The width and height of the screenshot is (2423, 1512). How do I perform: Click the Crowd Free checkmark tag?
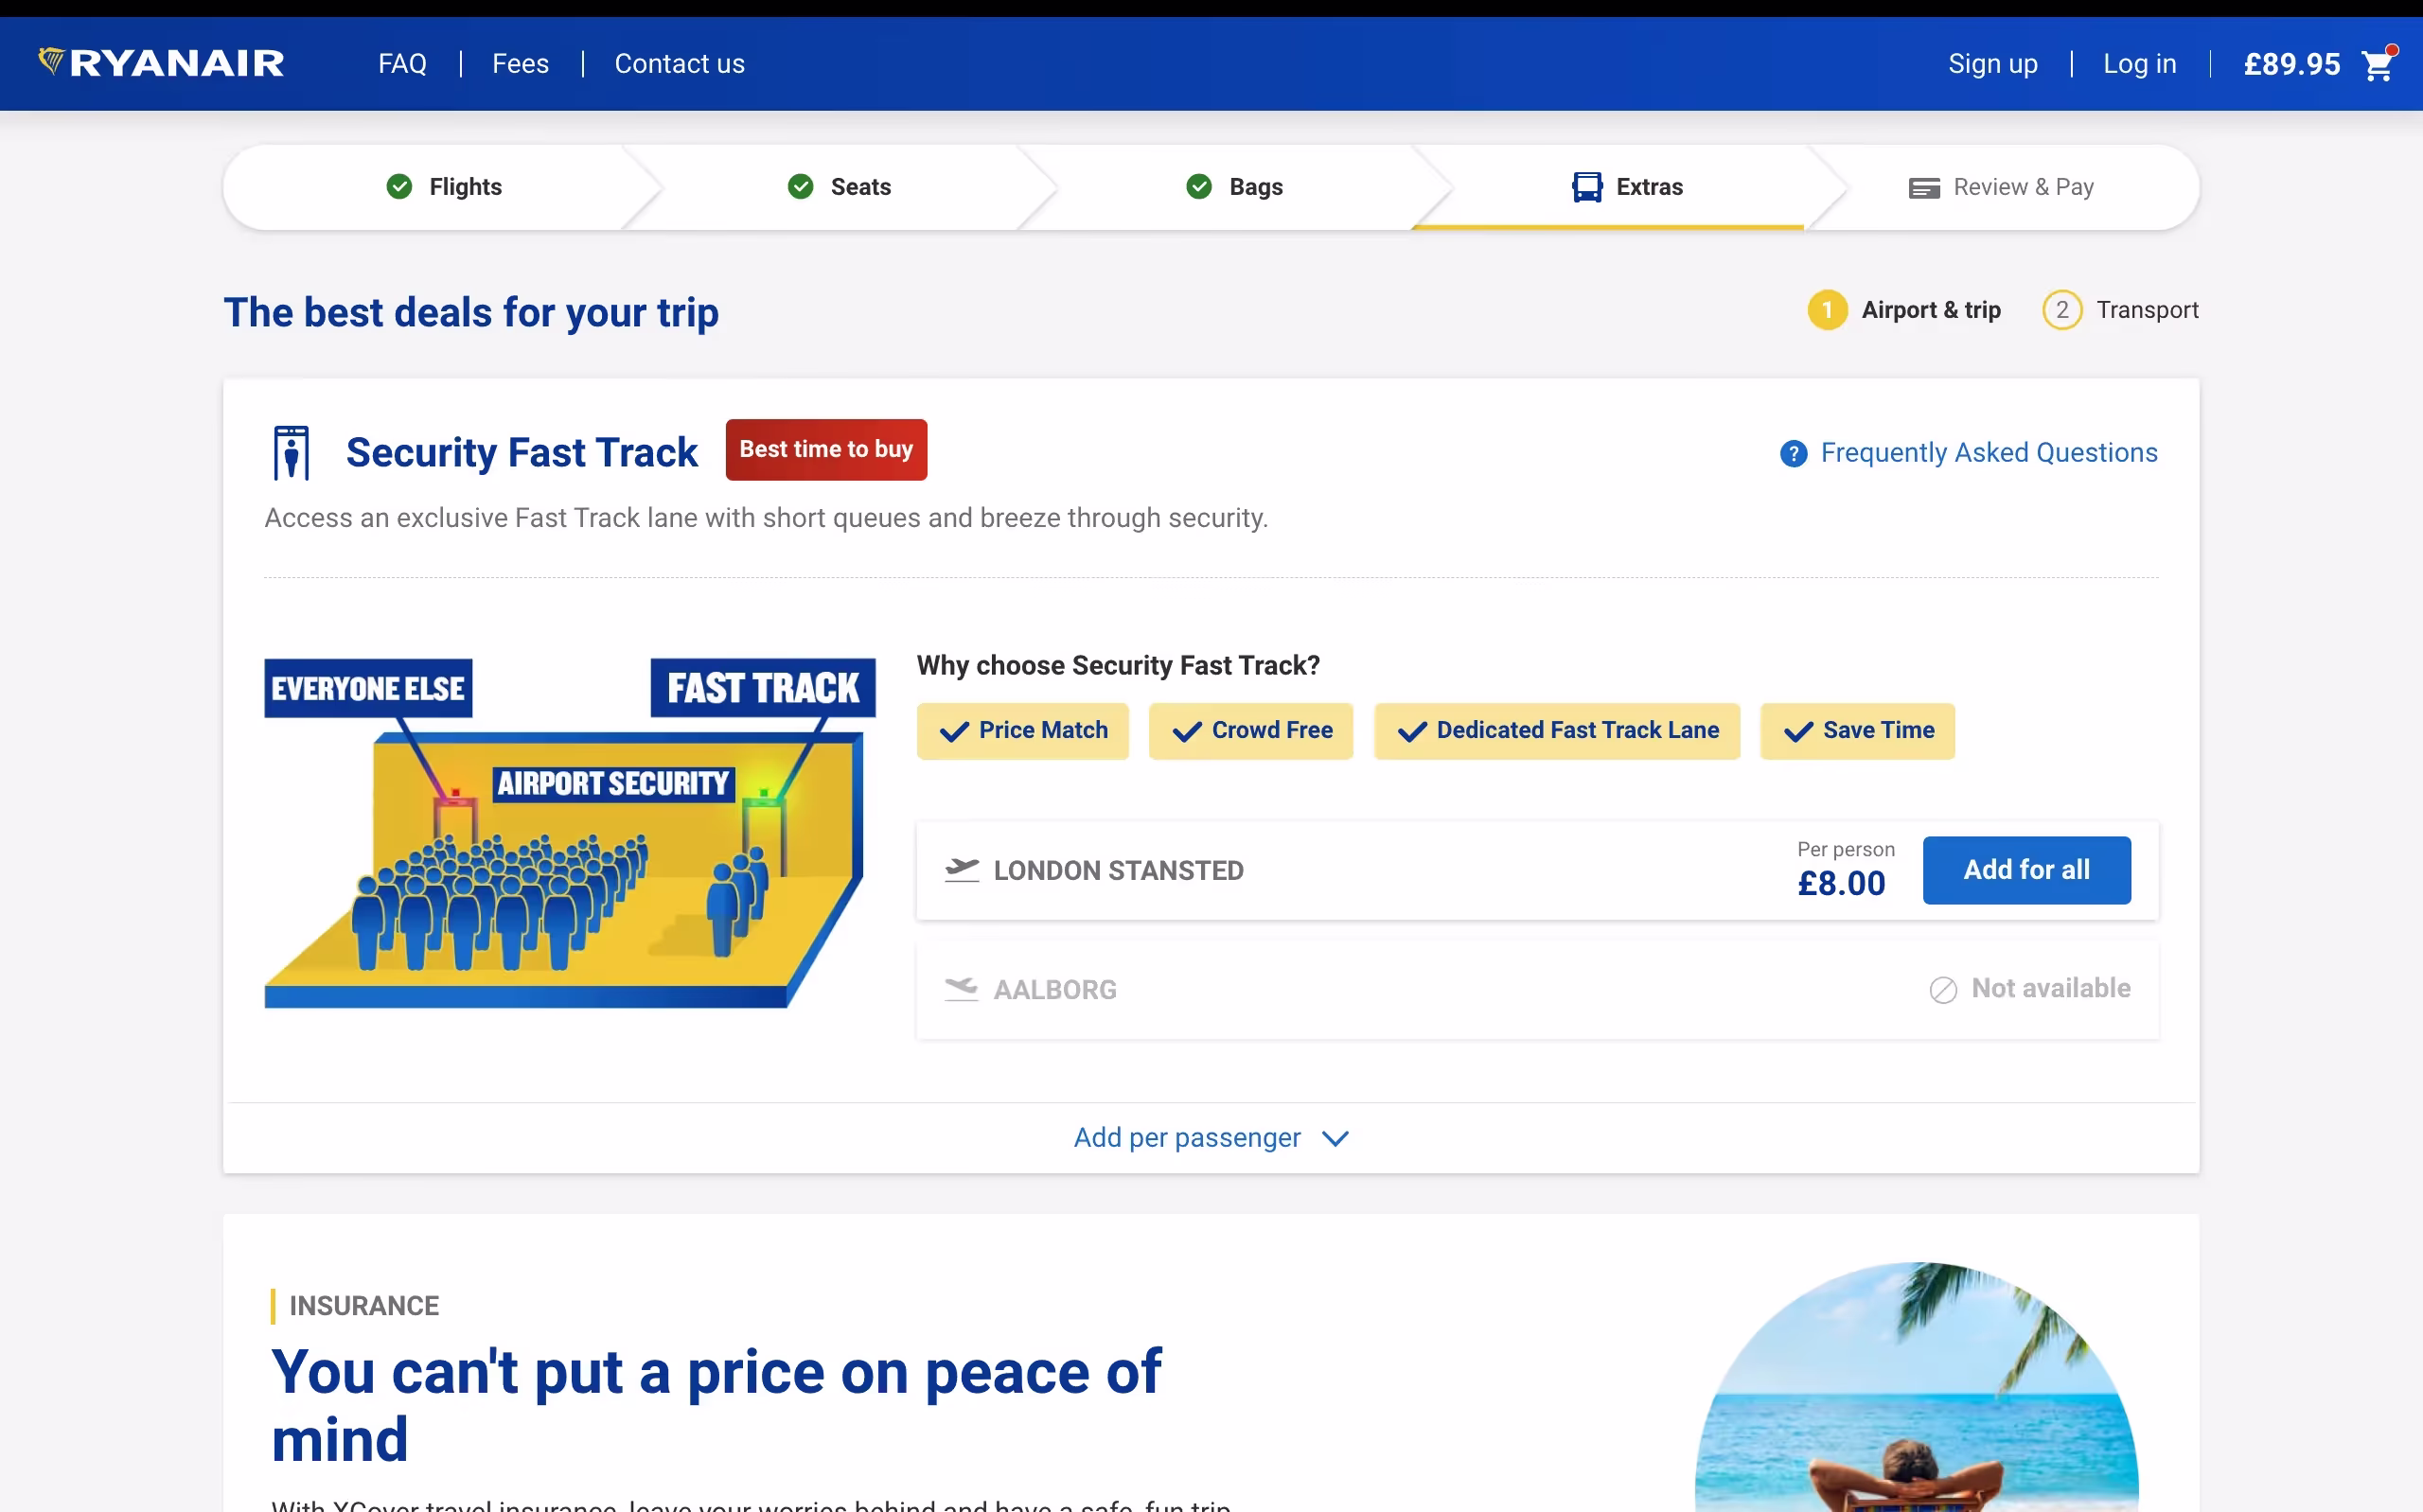click(1250, 731)
